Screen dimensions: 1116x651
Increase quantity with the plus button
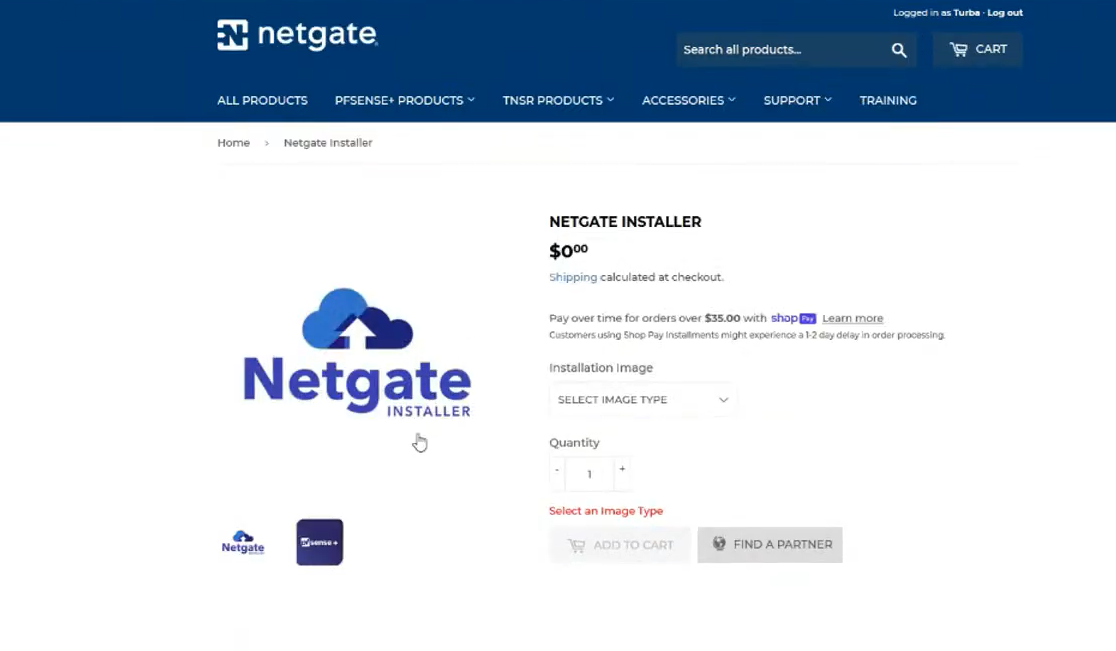tap(622, 469)
